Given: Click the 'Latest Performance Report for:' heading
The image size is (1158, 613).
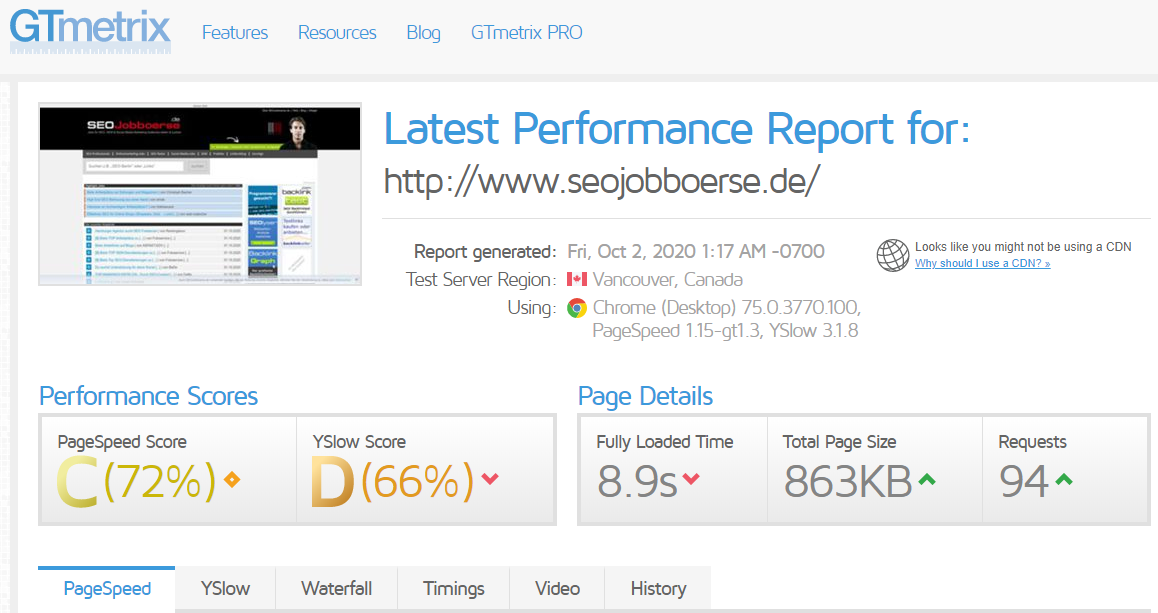Looking at the screenshot, I should [676, 129].
